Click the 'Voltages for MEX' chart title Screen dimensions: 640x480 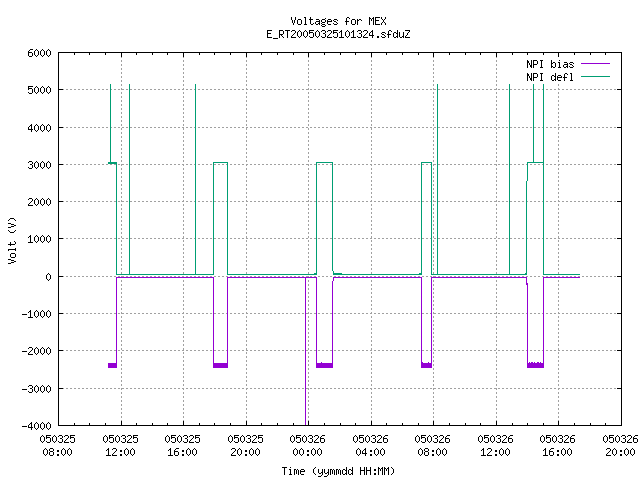tap(338, 21)
